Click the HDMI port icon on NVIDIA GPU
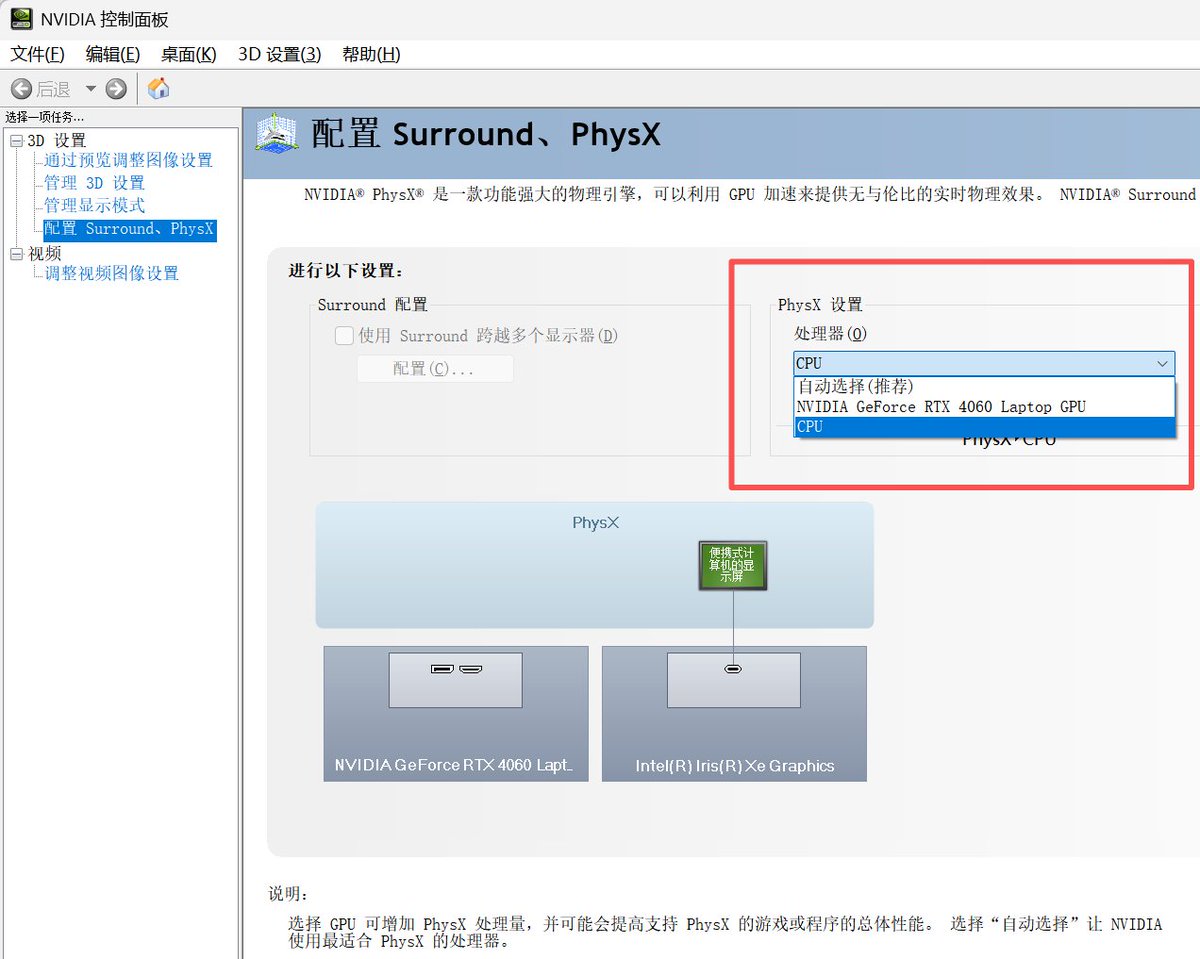1200x959 pixels. tap(472, 669)
